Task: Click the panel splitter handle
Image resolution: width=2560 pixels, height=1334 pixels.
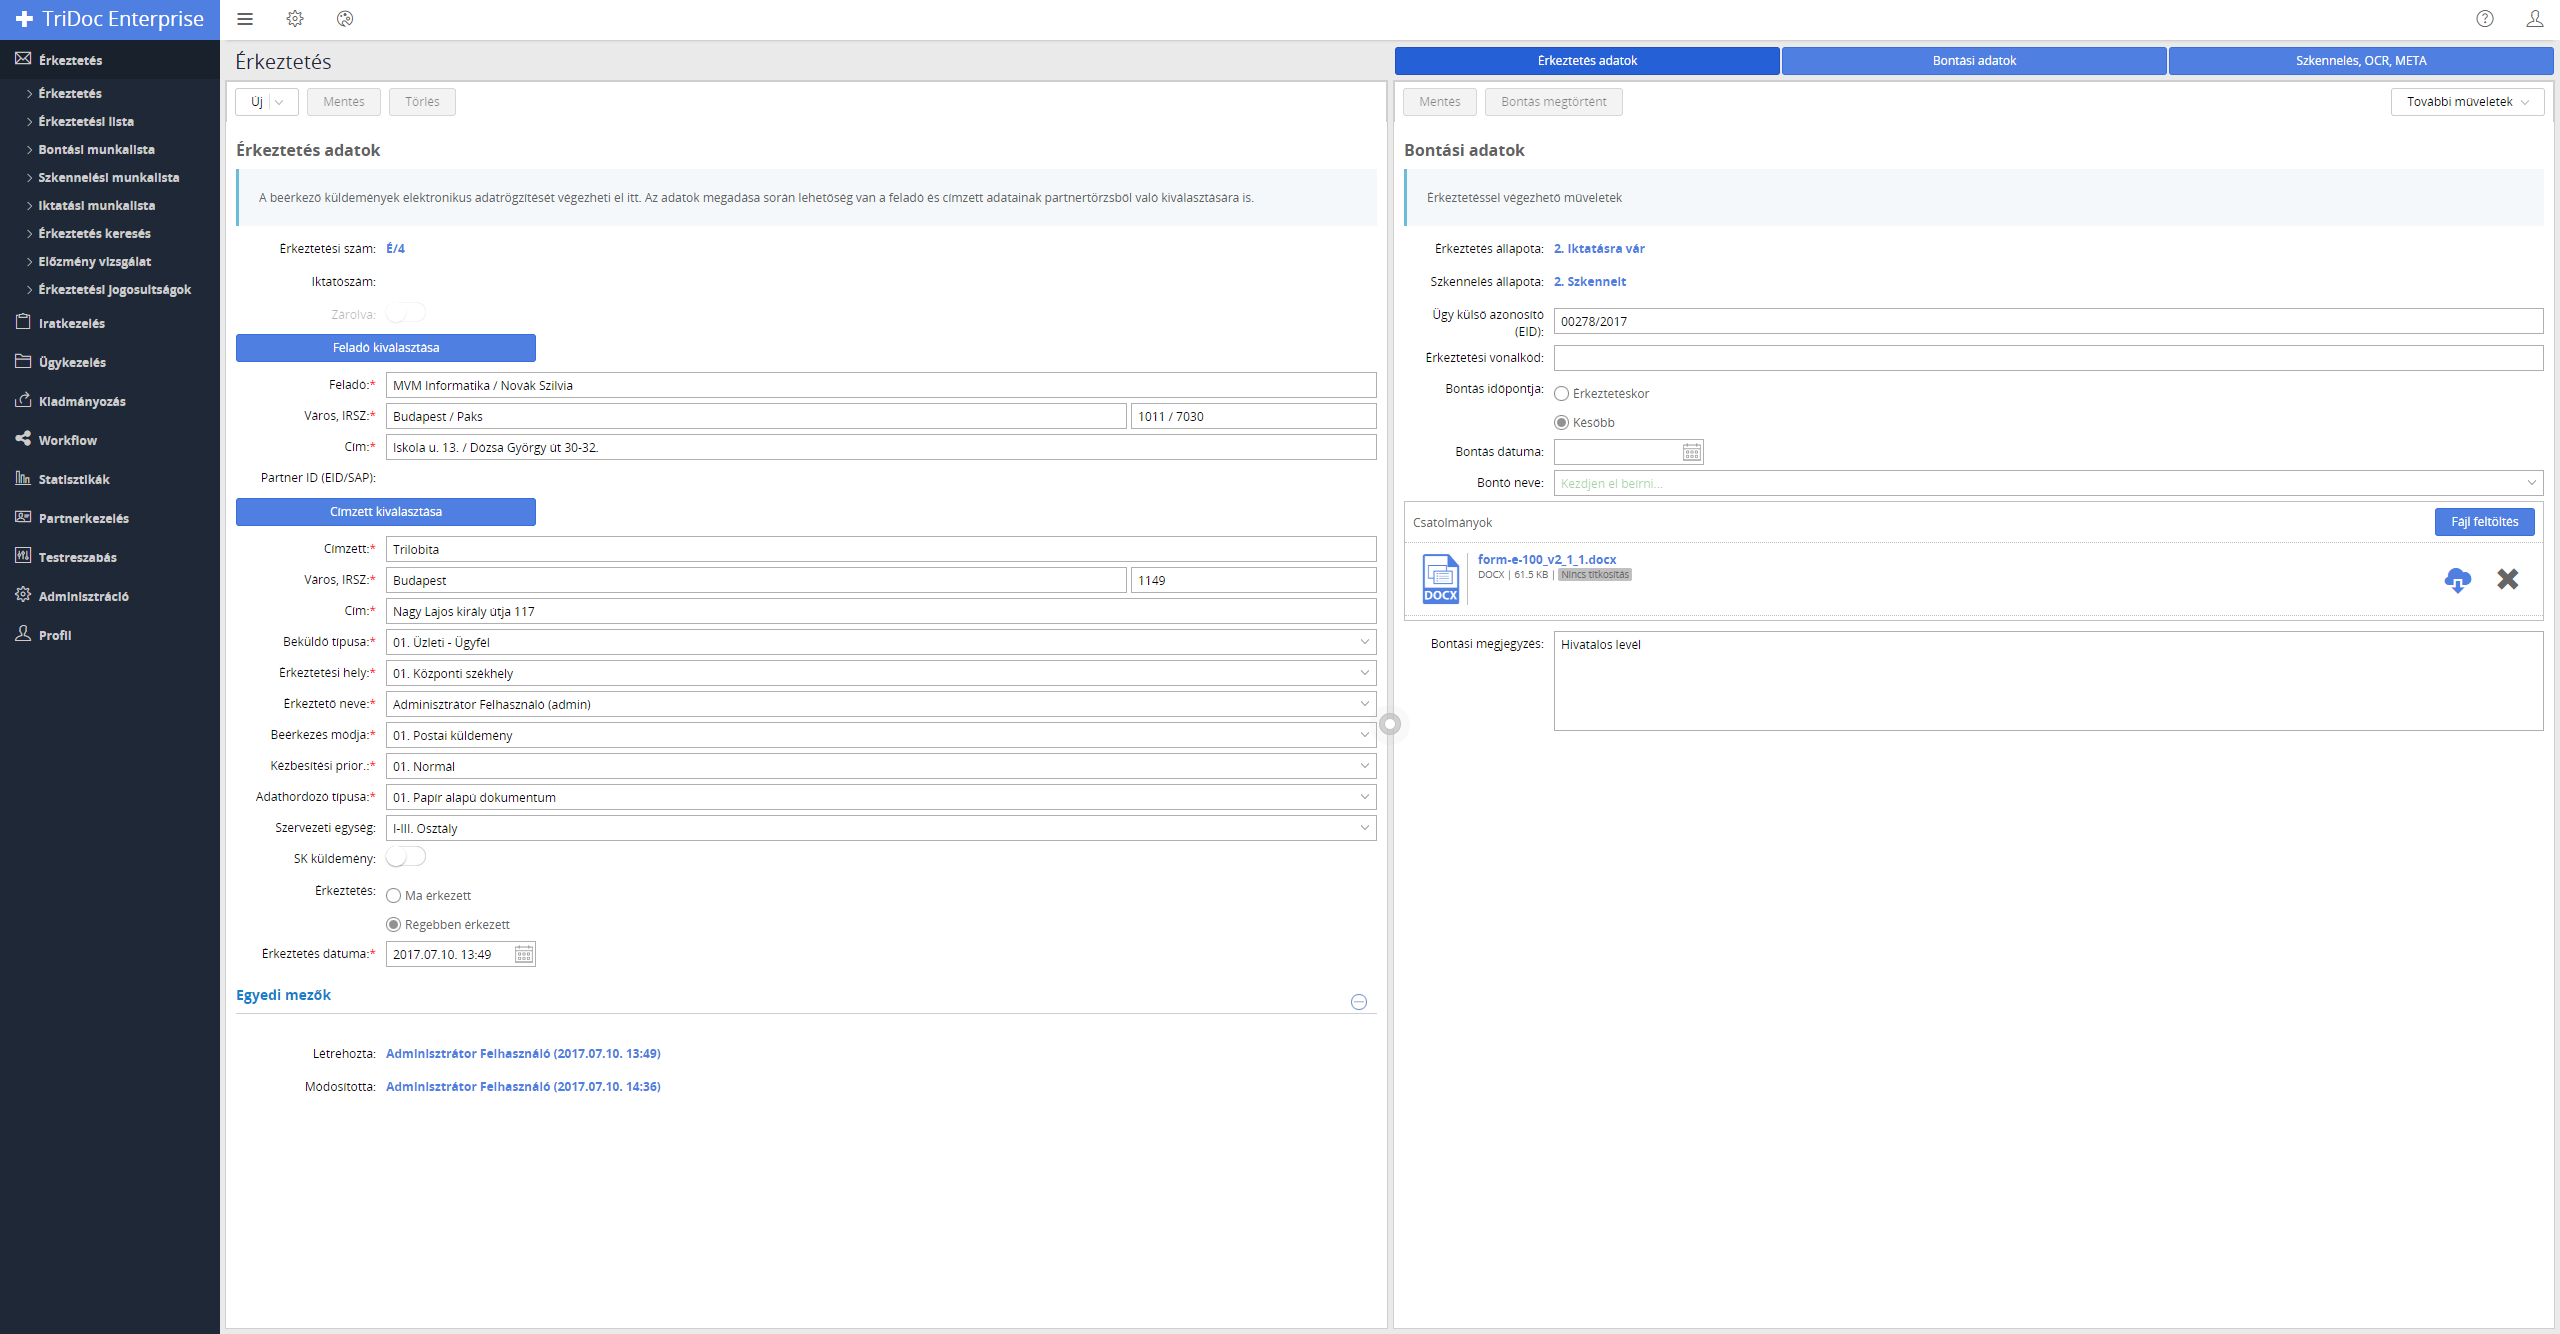Action: 1390,724
